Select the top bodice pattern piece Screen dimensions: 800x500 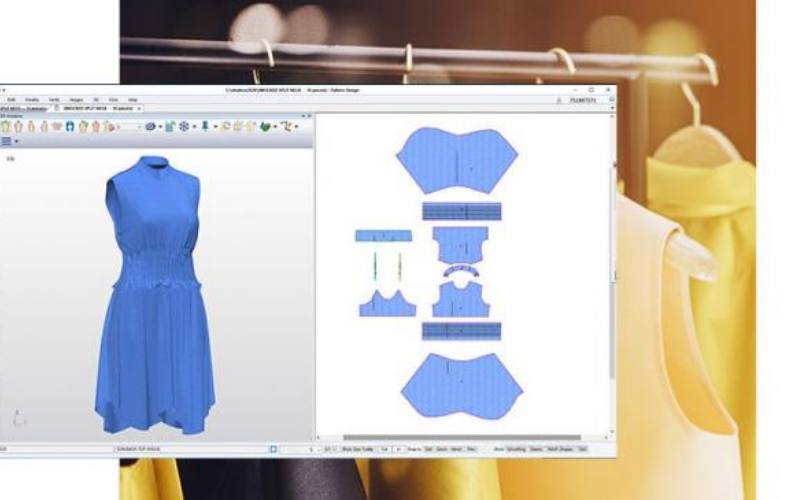pyautogui.click(x=457, y=161)
